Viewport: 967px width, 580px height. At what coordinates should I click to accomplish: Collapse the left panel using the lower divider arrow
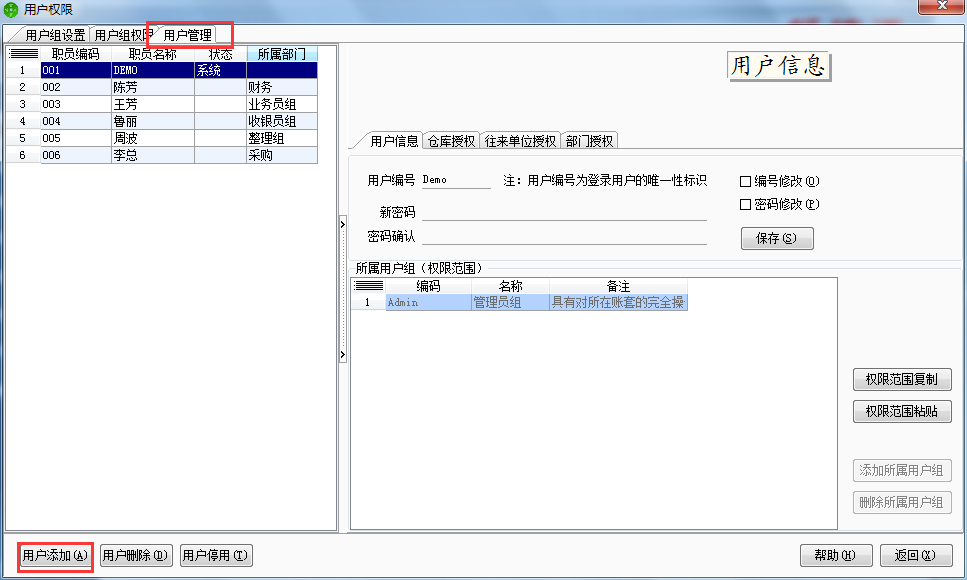(343, 355)
